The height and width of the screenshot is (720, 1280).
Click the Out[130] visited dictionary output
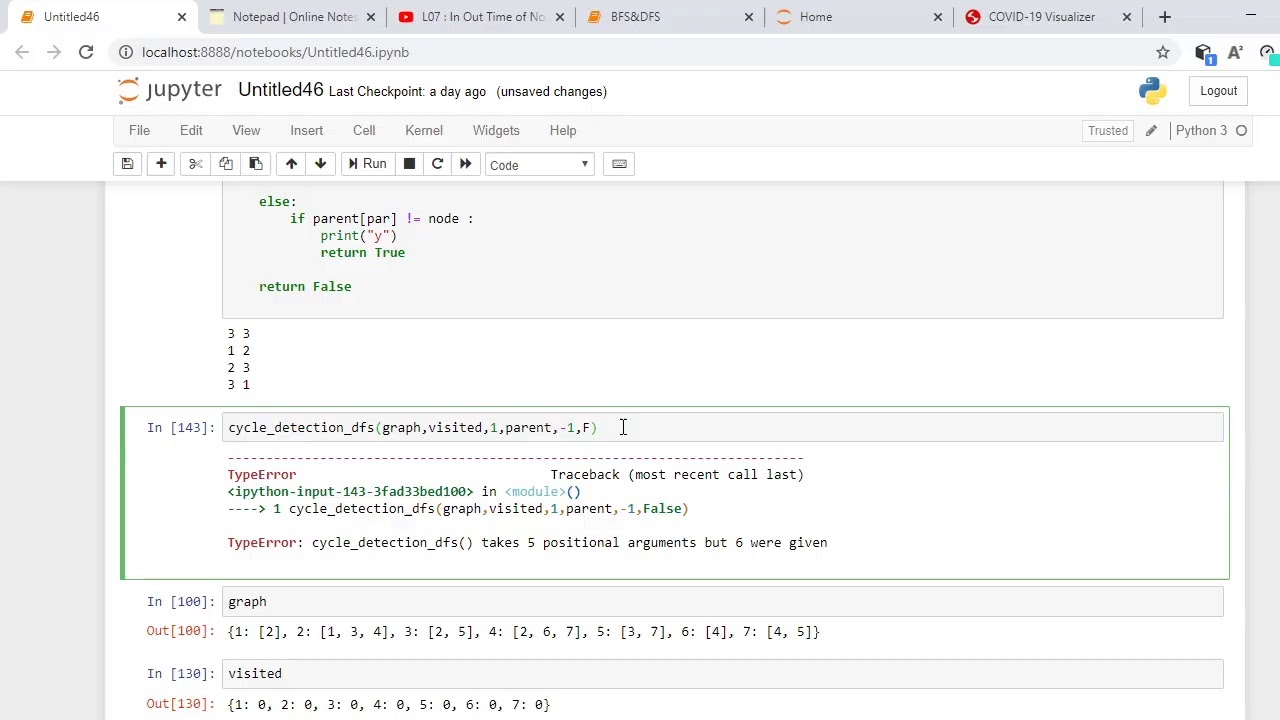click(x=389, y=704)
